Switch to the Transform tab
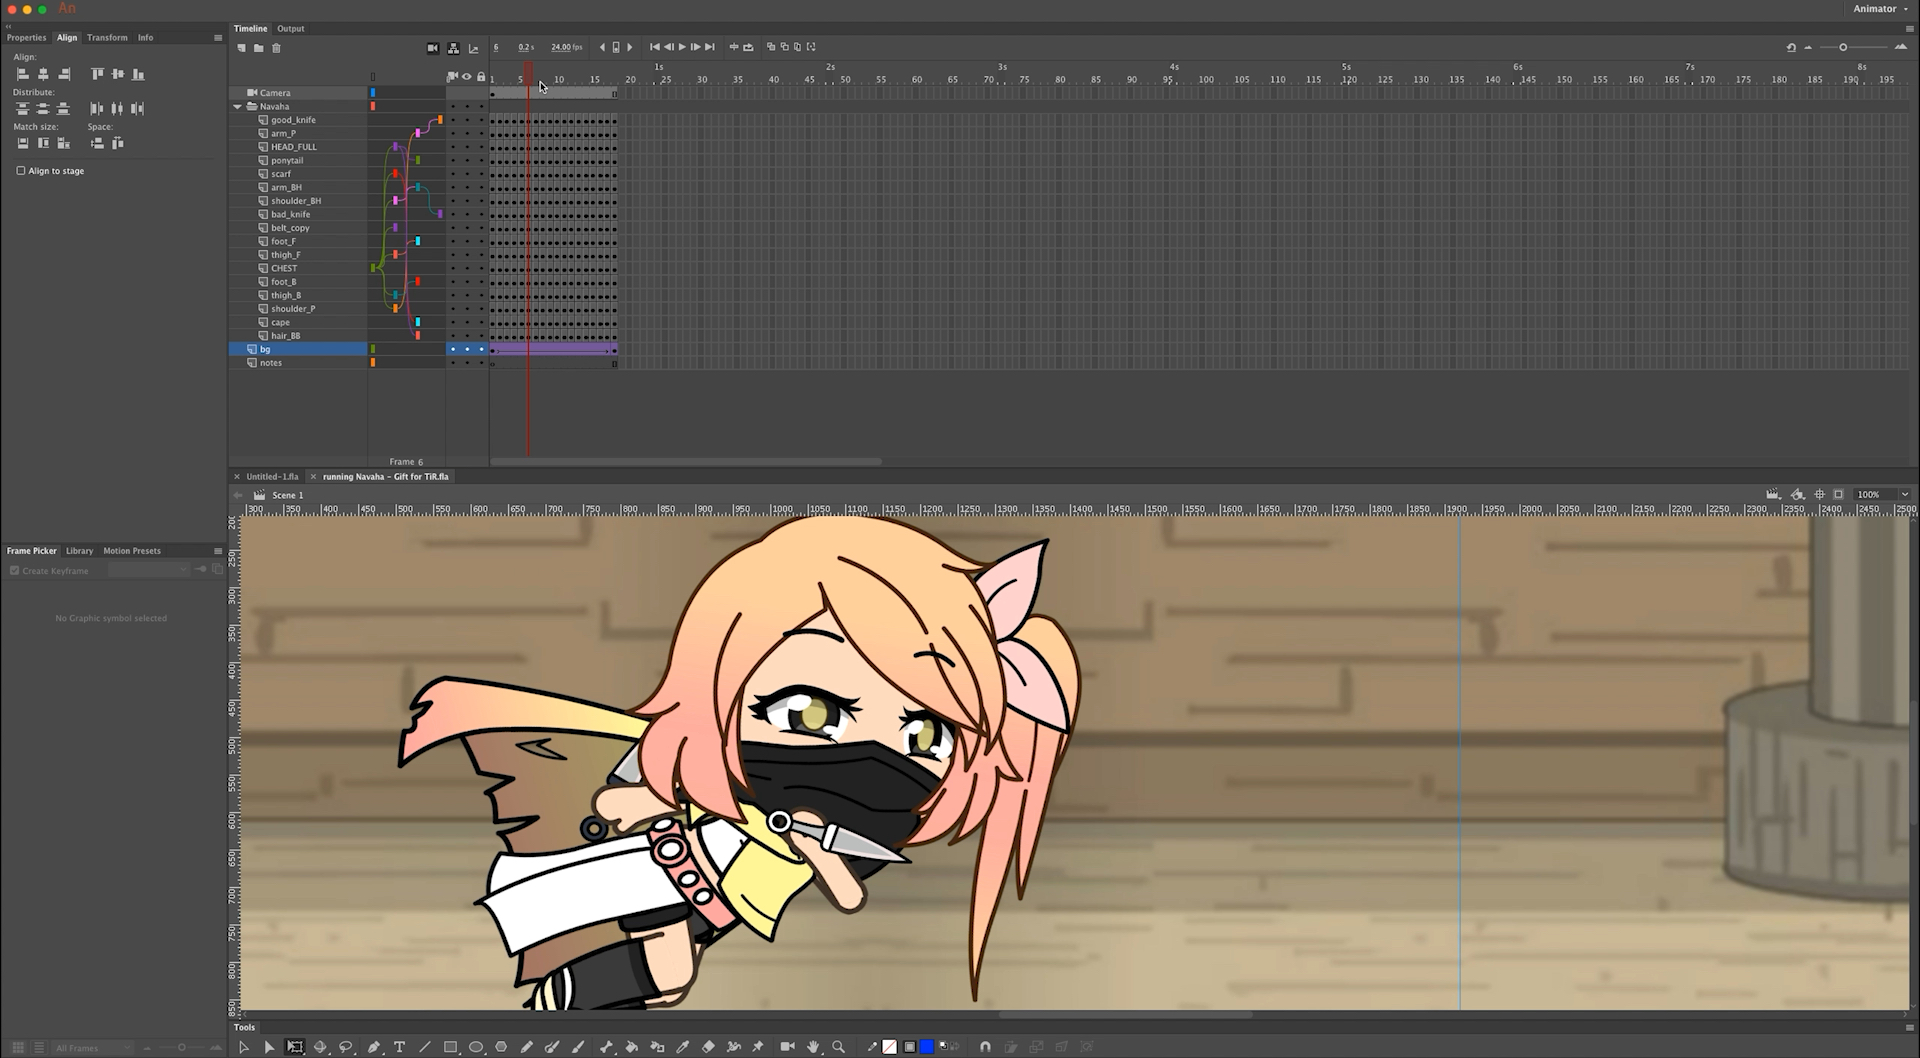The width and height of the screenshot is (1920, 1058). point(107,38)
